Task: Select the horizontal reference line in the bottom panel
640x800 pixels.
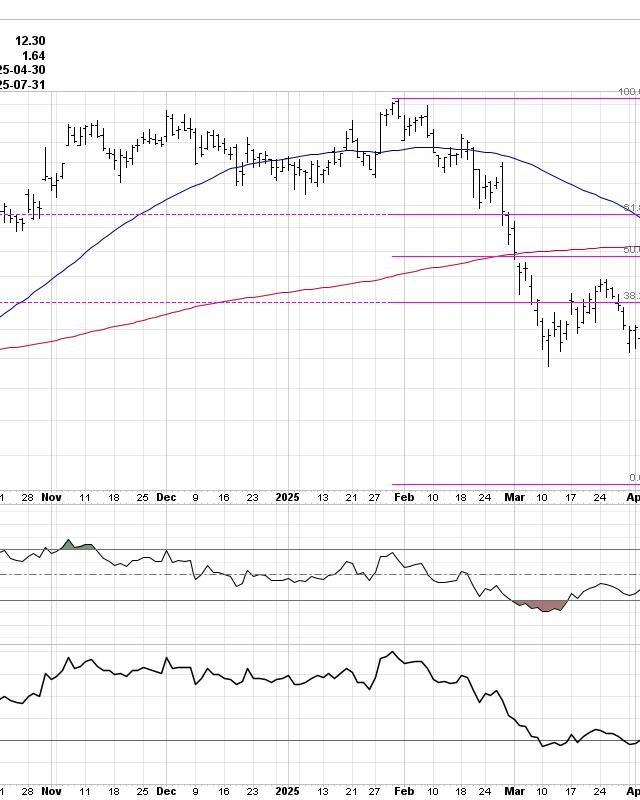Action: pos(300,741)
